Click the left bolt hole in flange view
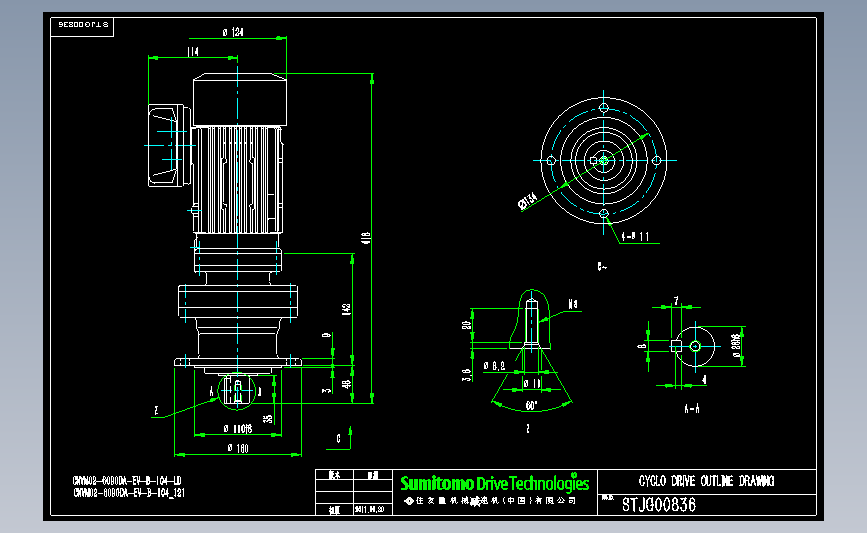The height and width of the screenshot is (533, 867). [x=551, y=160]
